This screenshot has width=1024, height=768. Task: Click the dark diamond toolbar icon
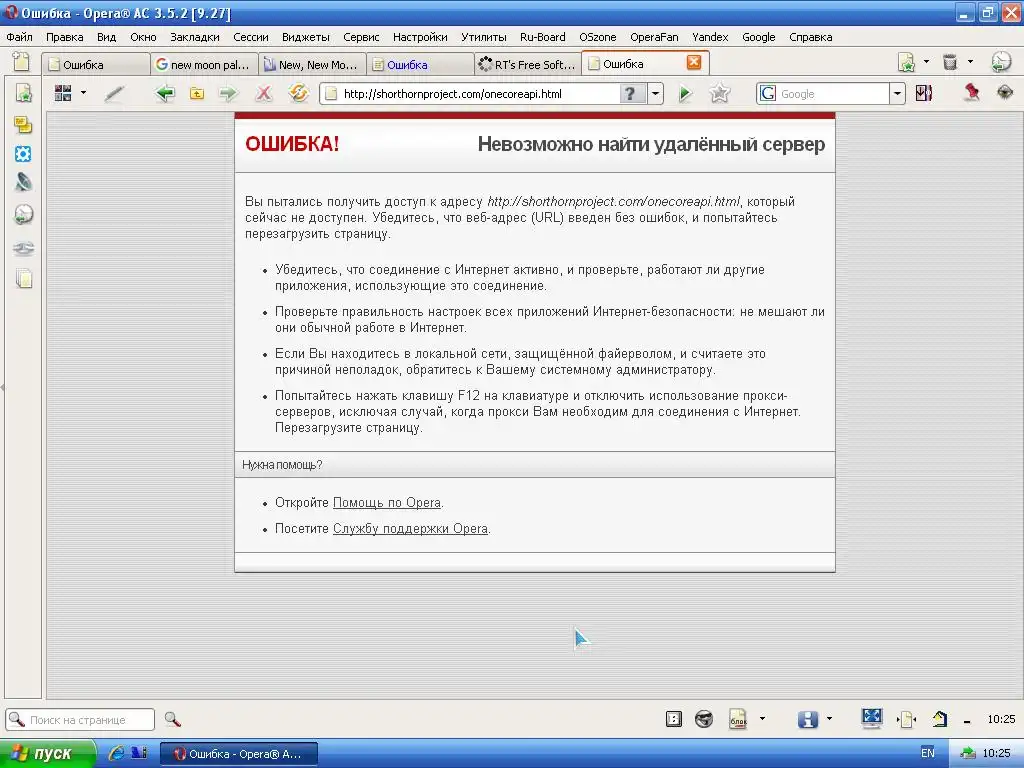[x=1005, y=93]
